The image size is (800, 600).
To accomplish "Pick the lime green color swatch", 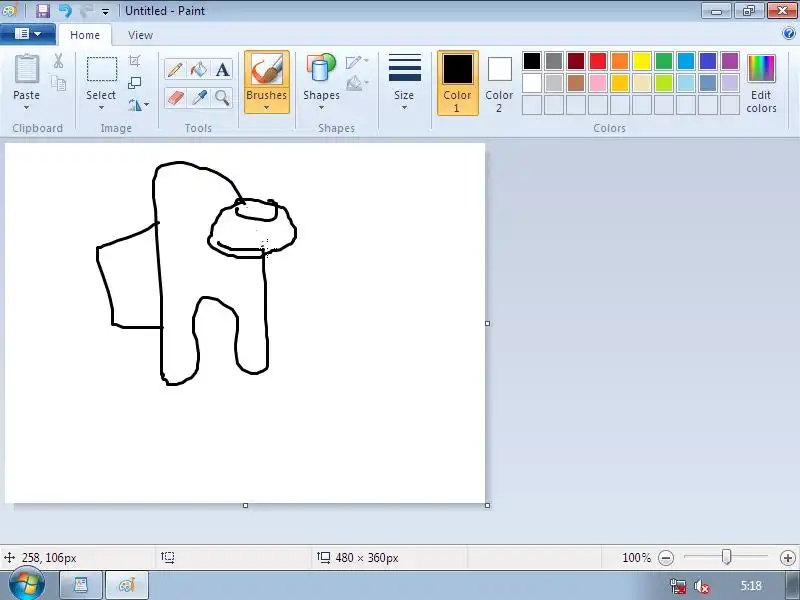I will [664, 83].
